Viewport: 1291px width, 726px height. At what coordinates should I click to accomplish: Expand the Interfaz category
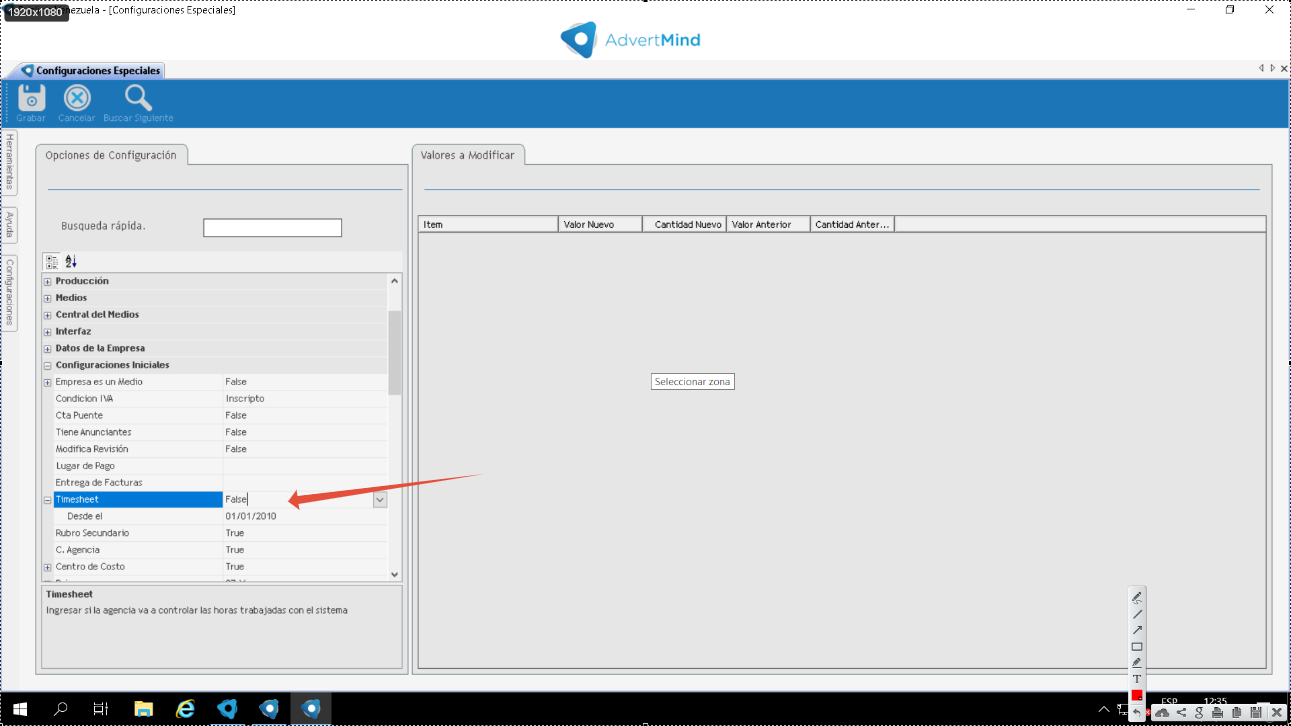[47, 332]
